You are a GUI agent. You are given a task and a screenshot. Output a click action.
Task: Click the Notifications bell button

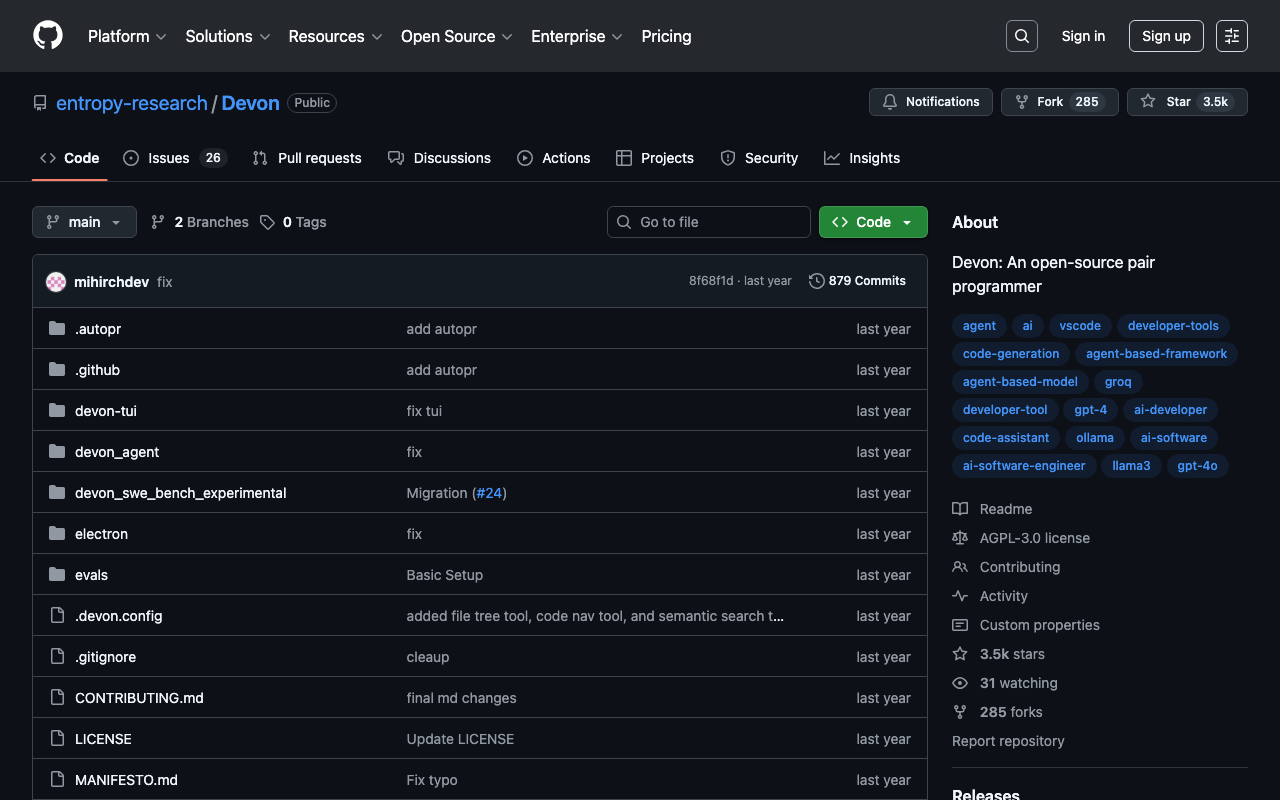coord(930,102)
